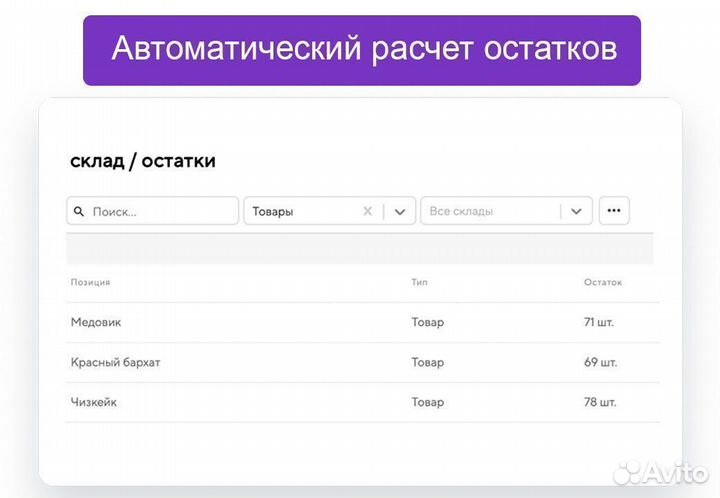The height and width of the screenshot is (498, 720).
Task: Click the Автоматический расчет остатков banner
Action: 362,50
